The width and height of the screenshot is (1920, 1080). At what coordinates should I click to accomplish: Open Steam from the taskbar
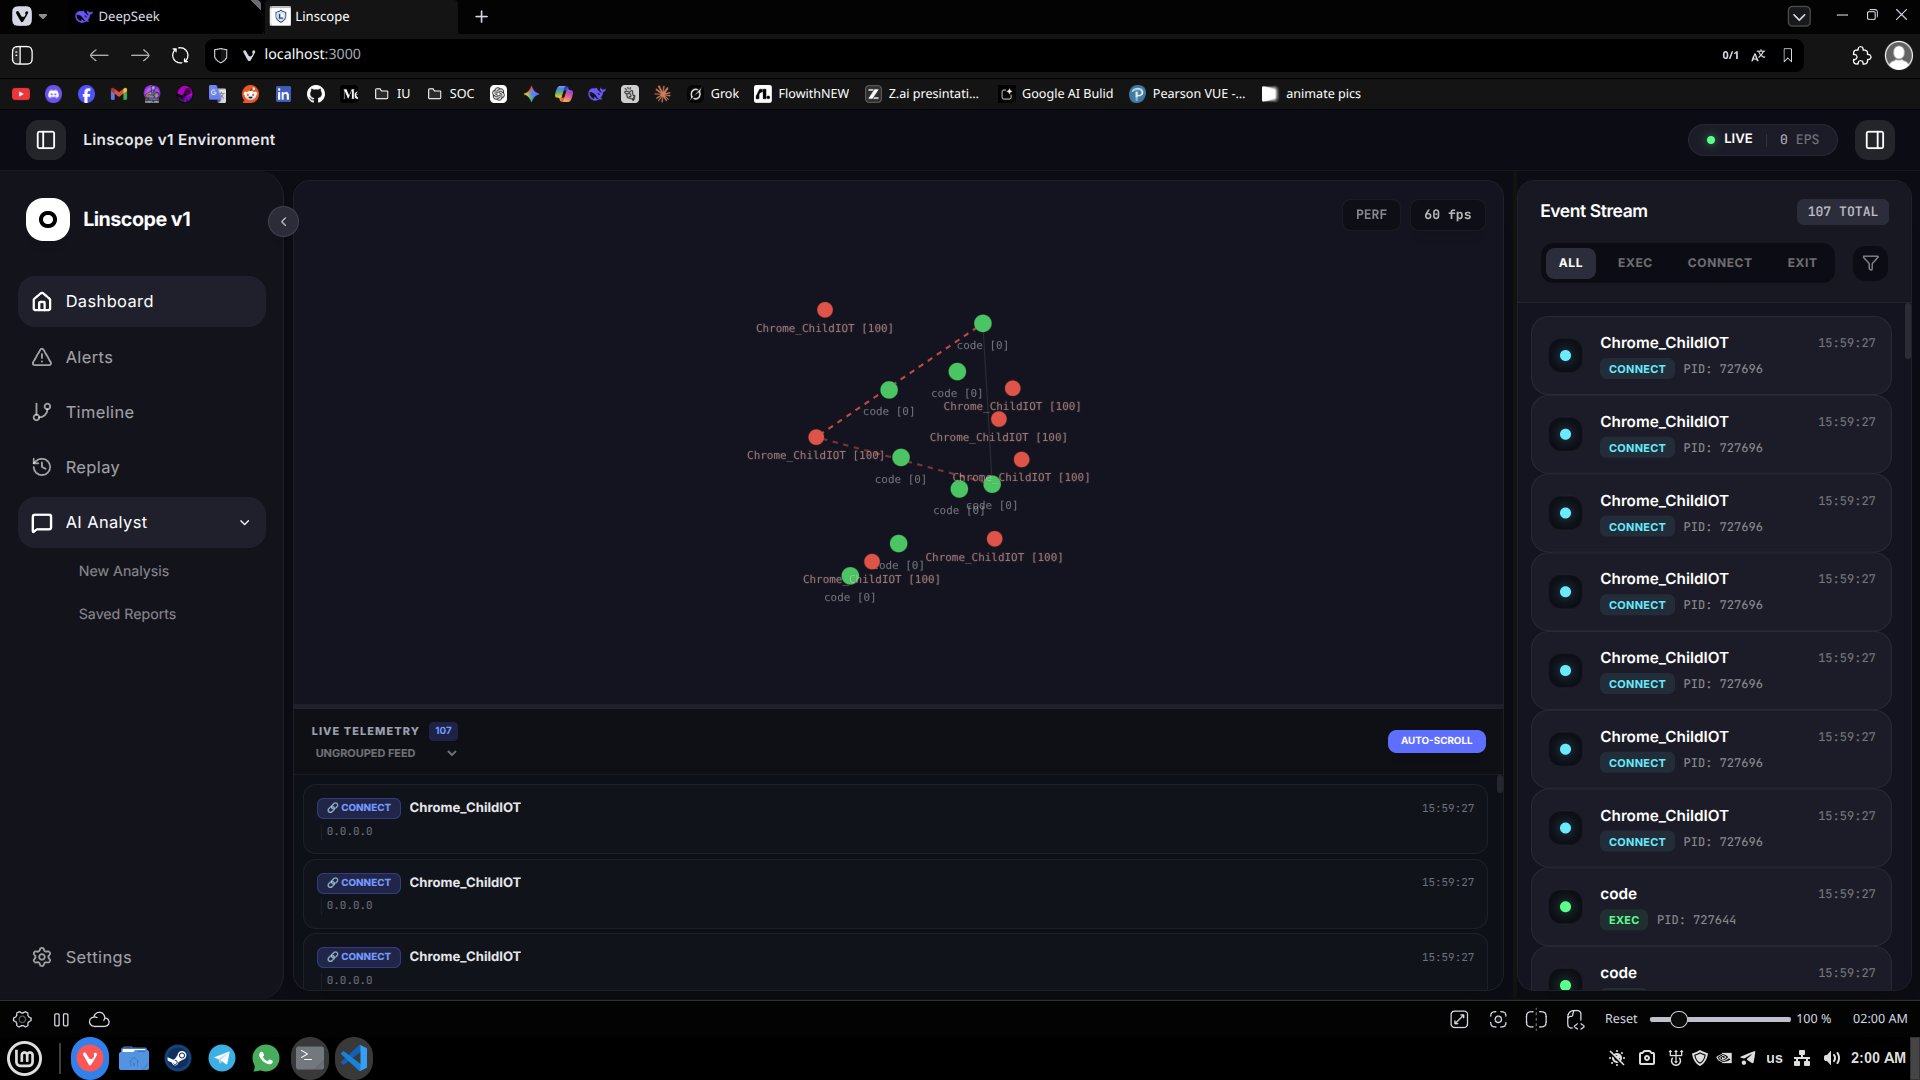pyautogui.click(x=178, y=1058)
